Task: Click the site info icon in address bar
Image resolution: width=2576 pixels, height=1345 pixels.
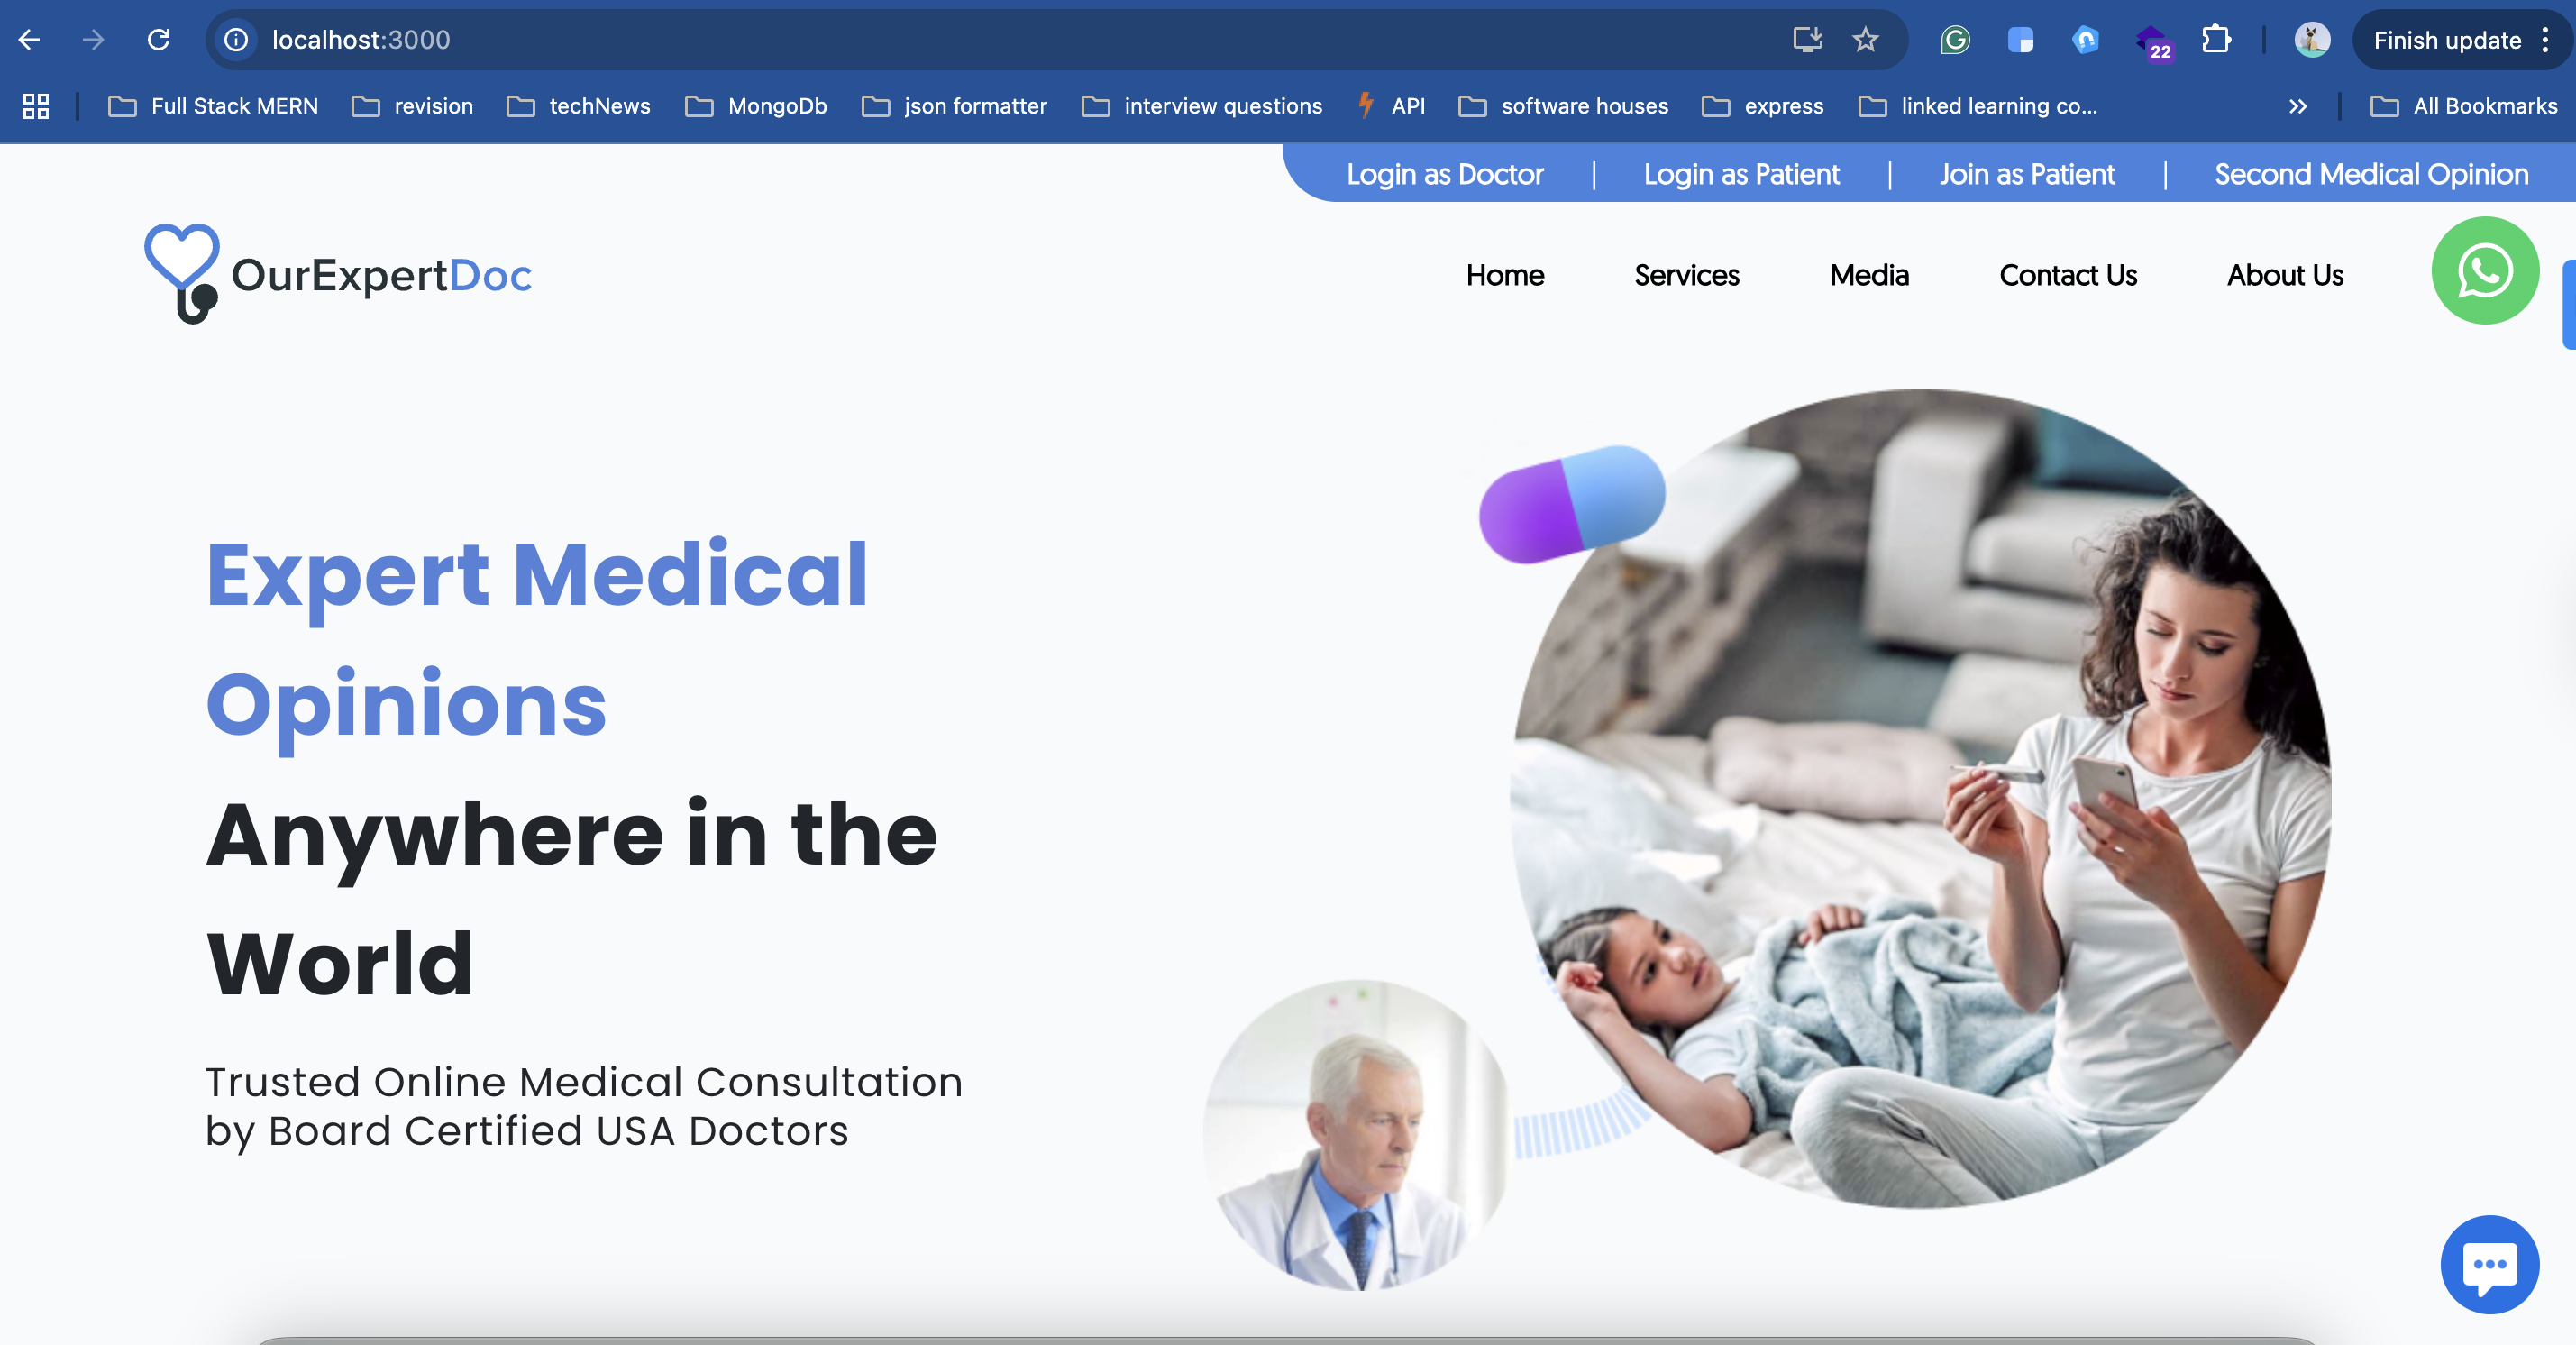Action: click(x=236, y=40)
